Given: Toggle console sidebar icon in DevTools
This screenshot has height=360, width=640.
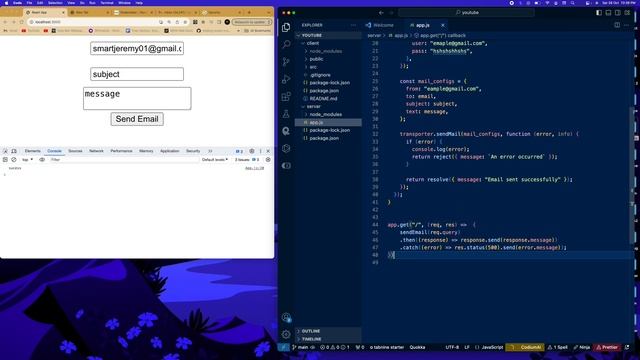Looking at the screenshot, I should (x=5, y=160).
